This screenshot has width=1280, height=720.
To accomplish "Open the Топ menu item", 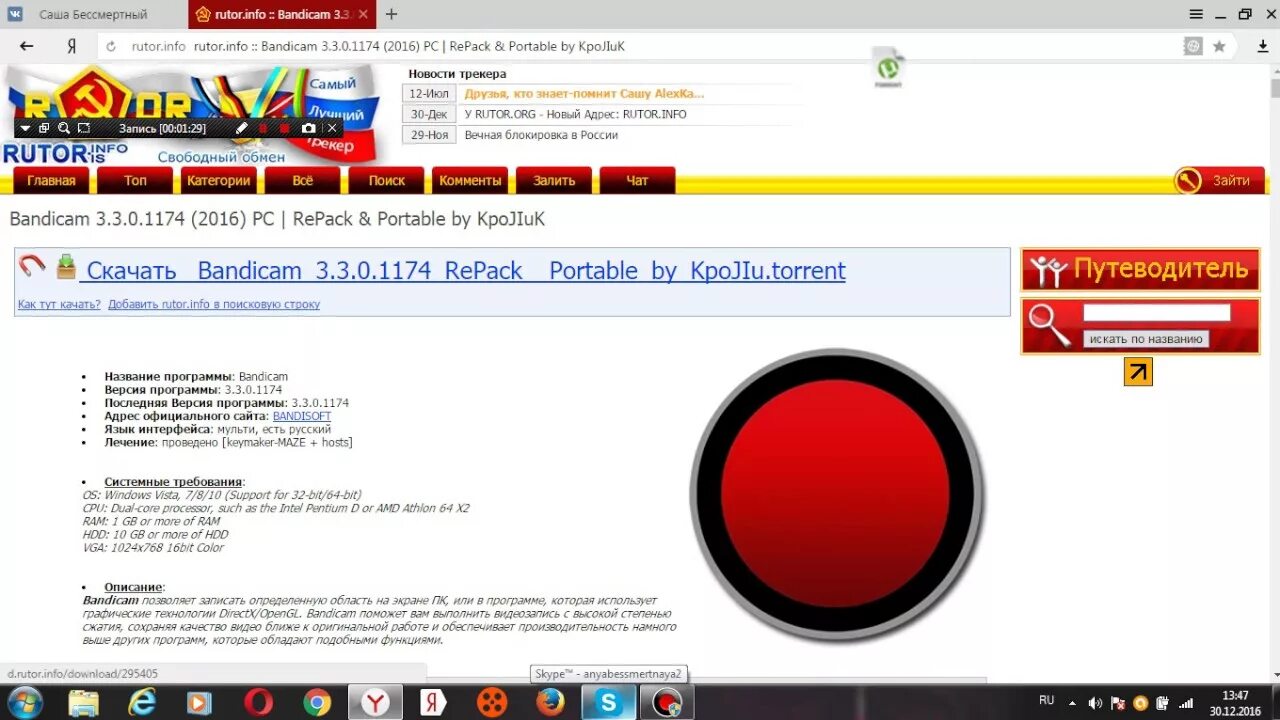I will [135, 181].
